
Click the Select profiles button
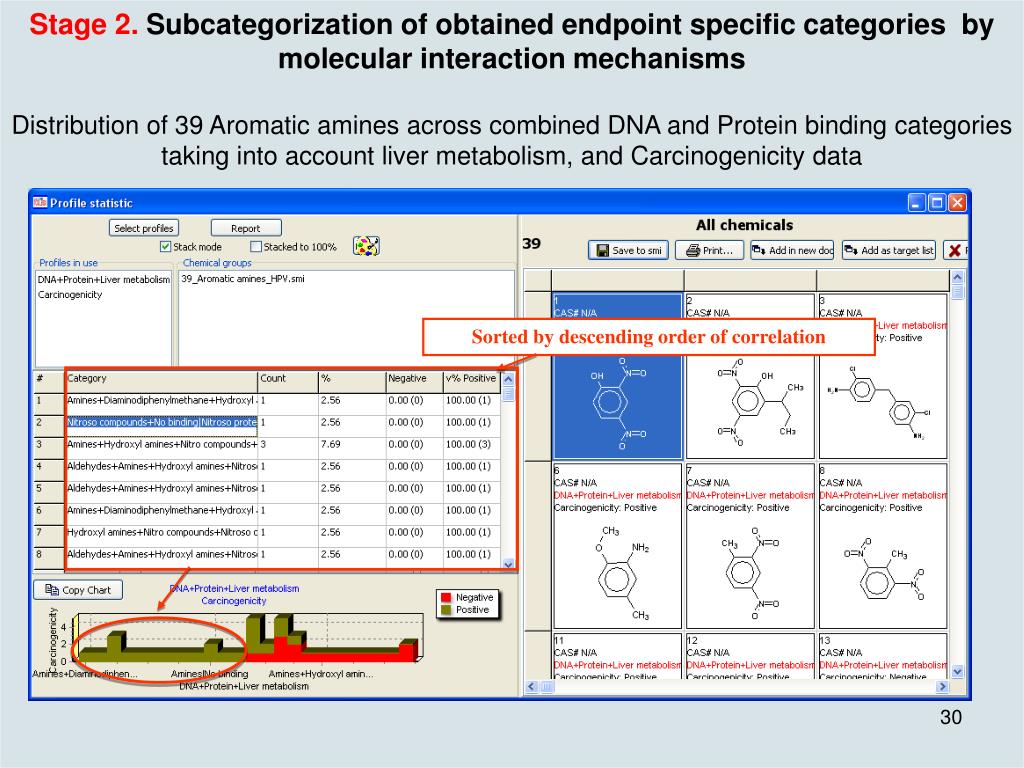coord(144,228)
